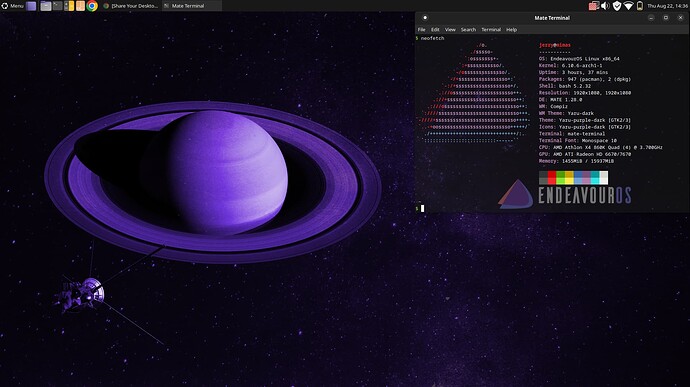The width and height of the screenshot is (690, 387).
Task: Click the Terminal: mate-terminal line
Action: pos(572,134)
